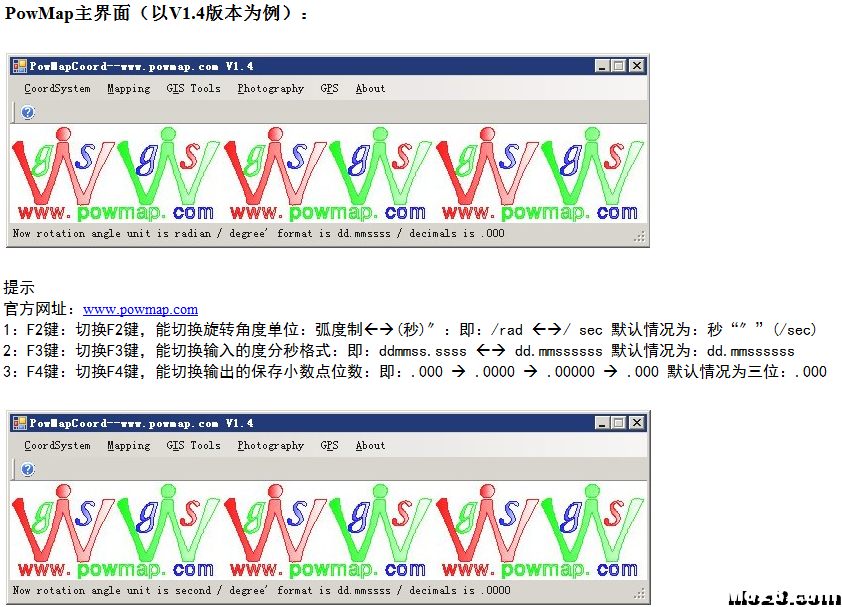Minimize the bottom PowMapCoord window
842x607 pixels.
point(602,423)
